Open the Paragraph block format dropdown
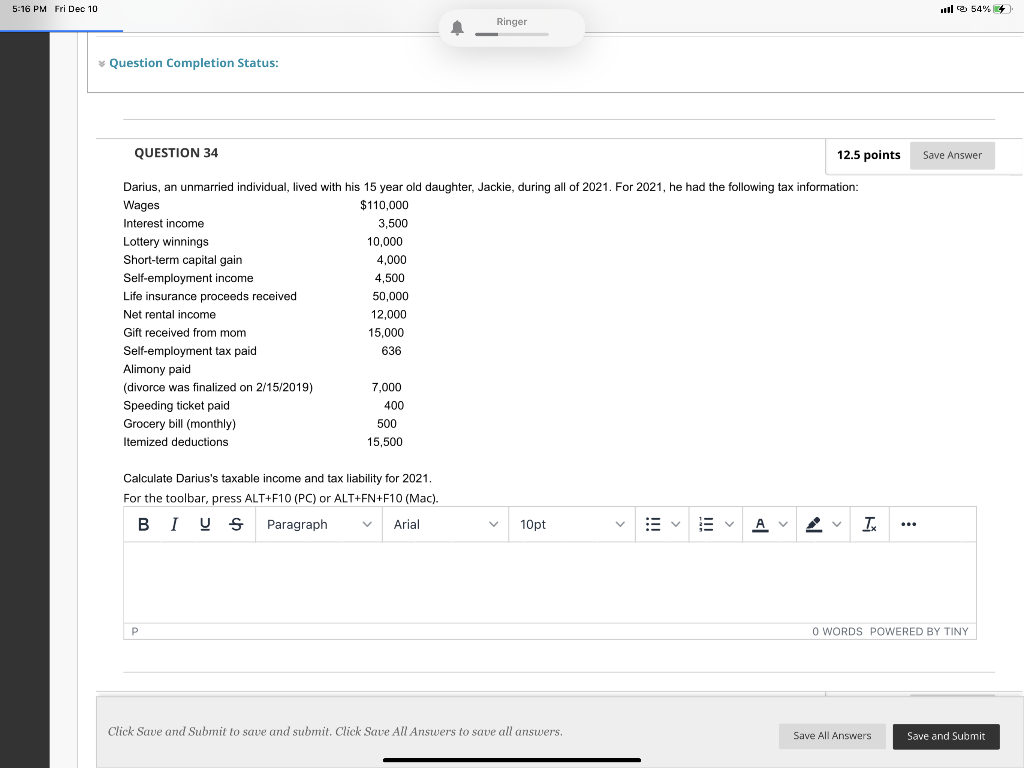This screenshot has width=1024, height=768. click(319, 524)
